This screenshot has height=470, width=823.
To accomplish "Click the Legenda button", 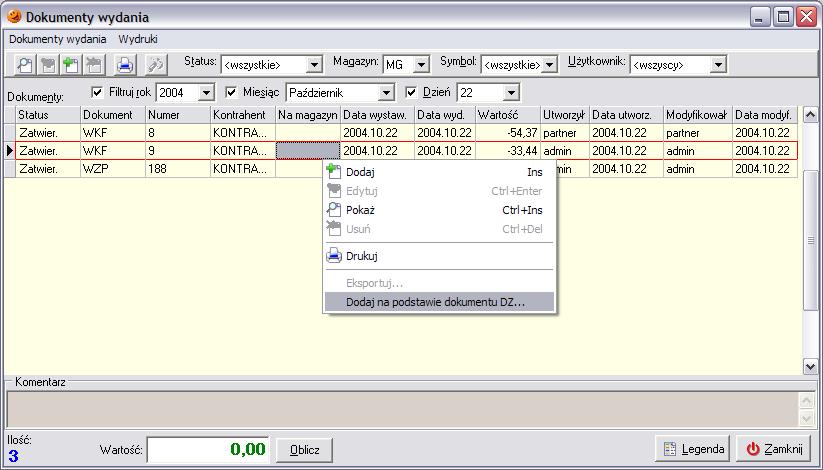I will [x=692, y=449].
